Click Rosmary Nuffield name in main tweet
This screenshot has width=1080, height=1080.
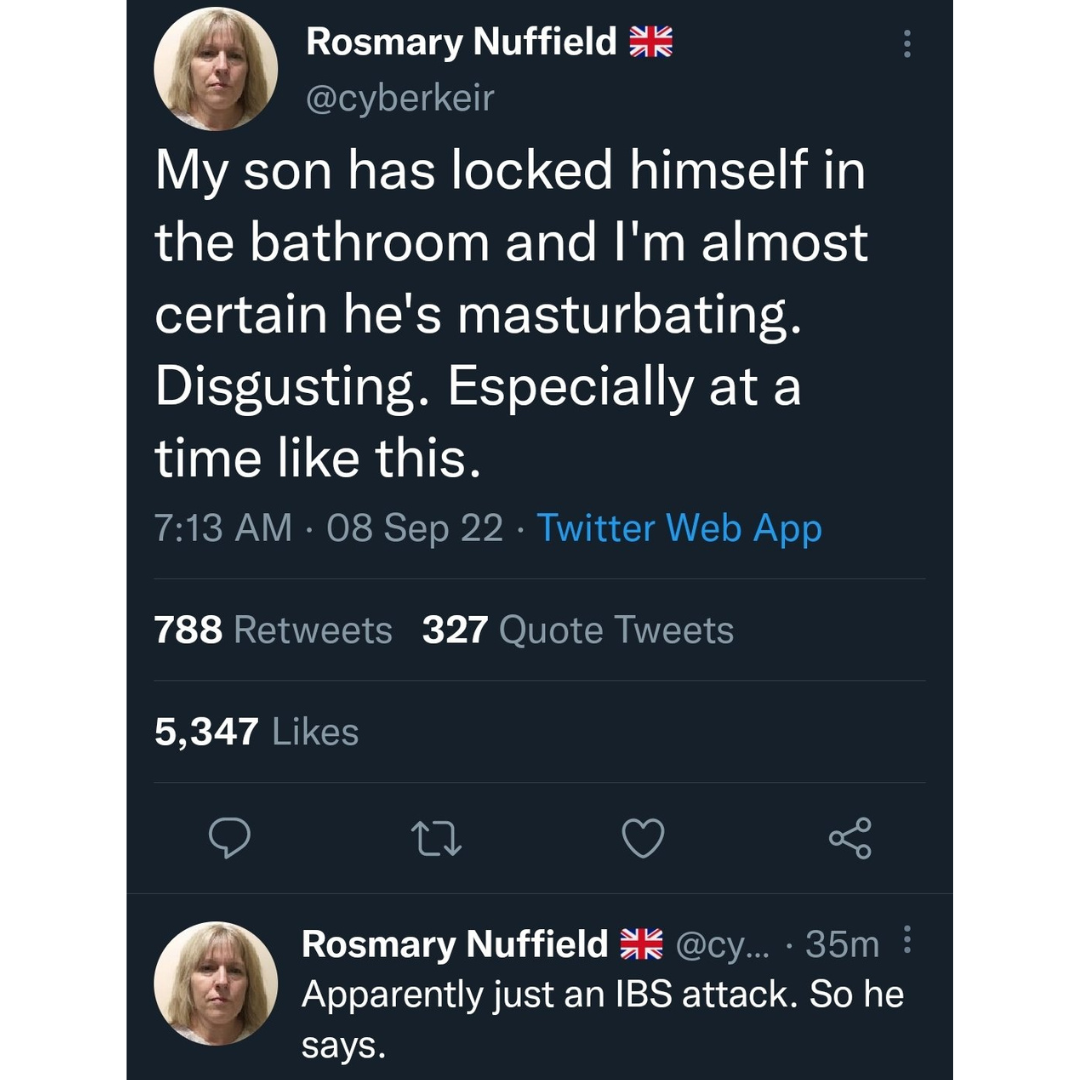pyautogui.click(x=461, y=42)
